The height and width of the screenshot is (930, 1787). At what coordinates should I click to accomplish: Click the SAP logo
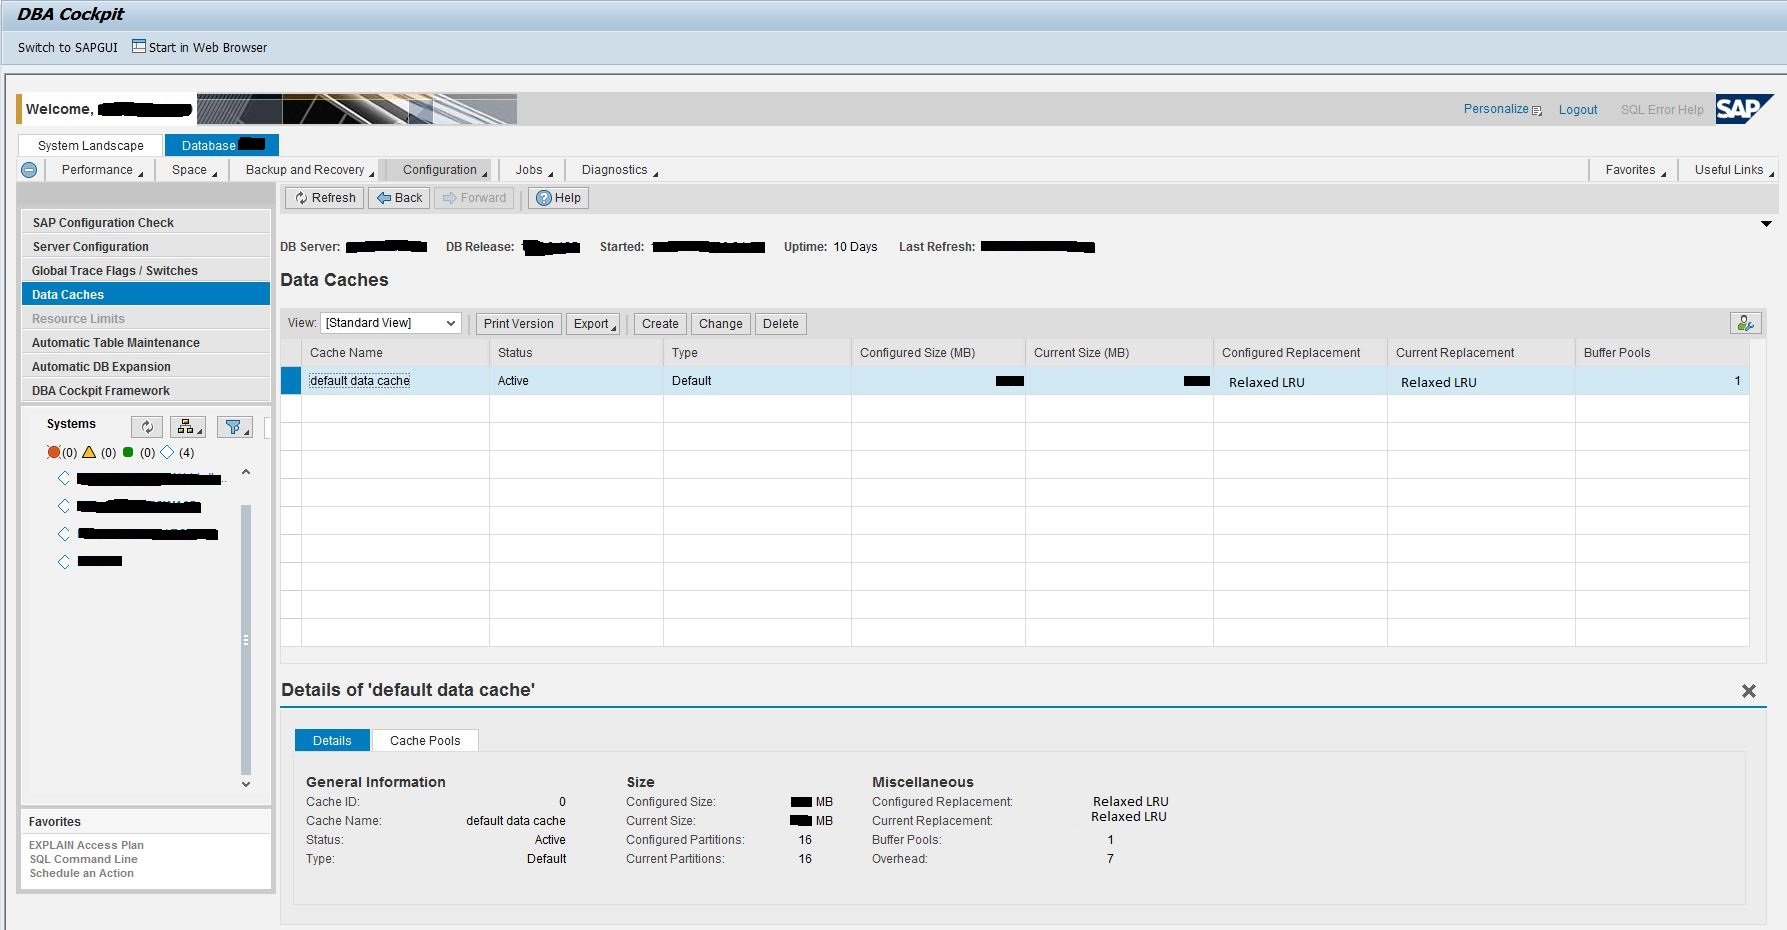point(1743,108)
